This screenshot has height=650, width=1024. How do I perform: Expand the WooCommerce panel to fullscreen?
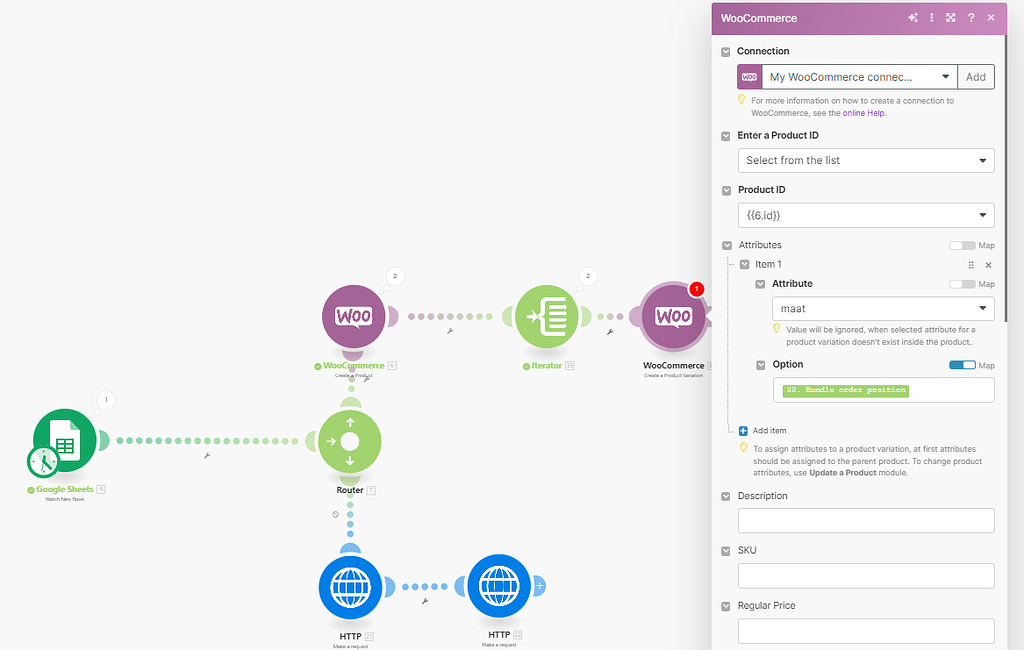[950, 18]
